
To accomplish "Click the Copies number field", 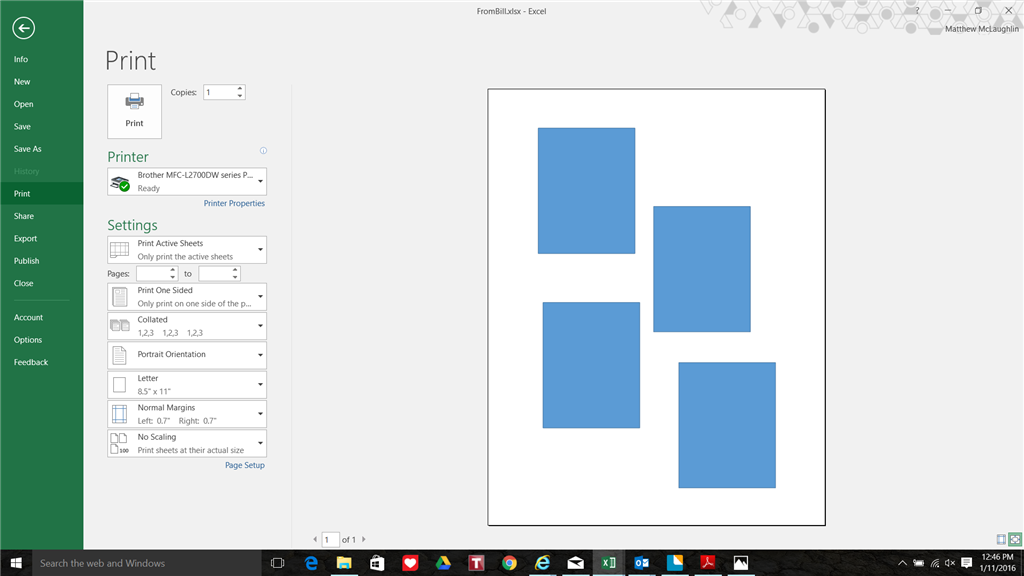I will [x=219, y=93].
